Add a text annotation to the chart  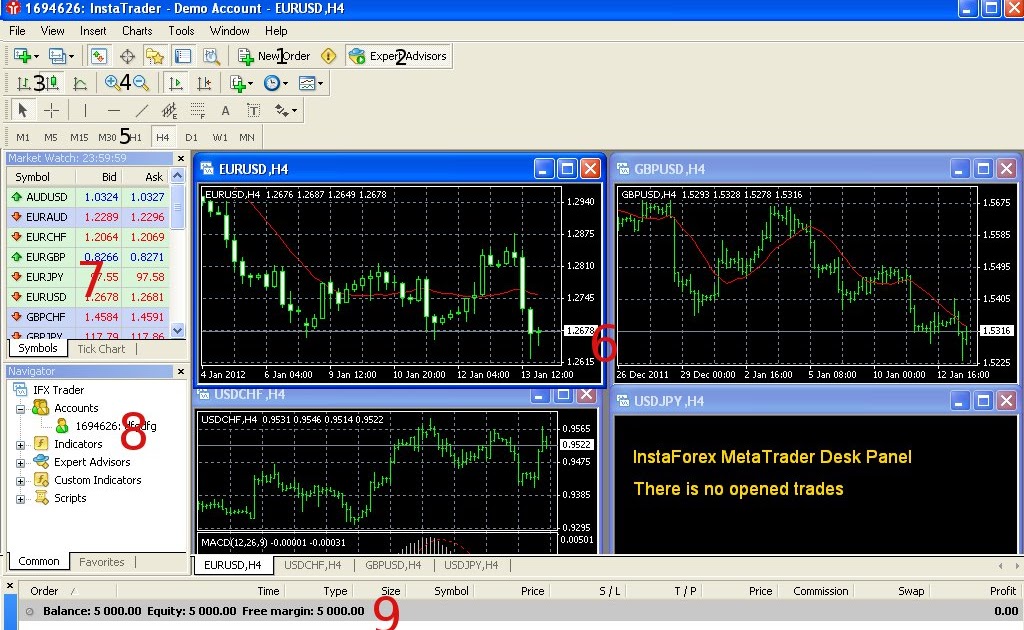click(225, 110)
